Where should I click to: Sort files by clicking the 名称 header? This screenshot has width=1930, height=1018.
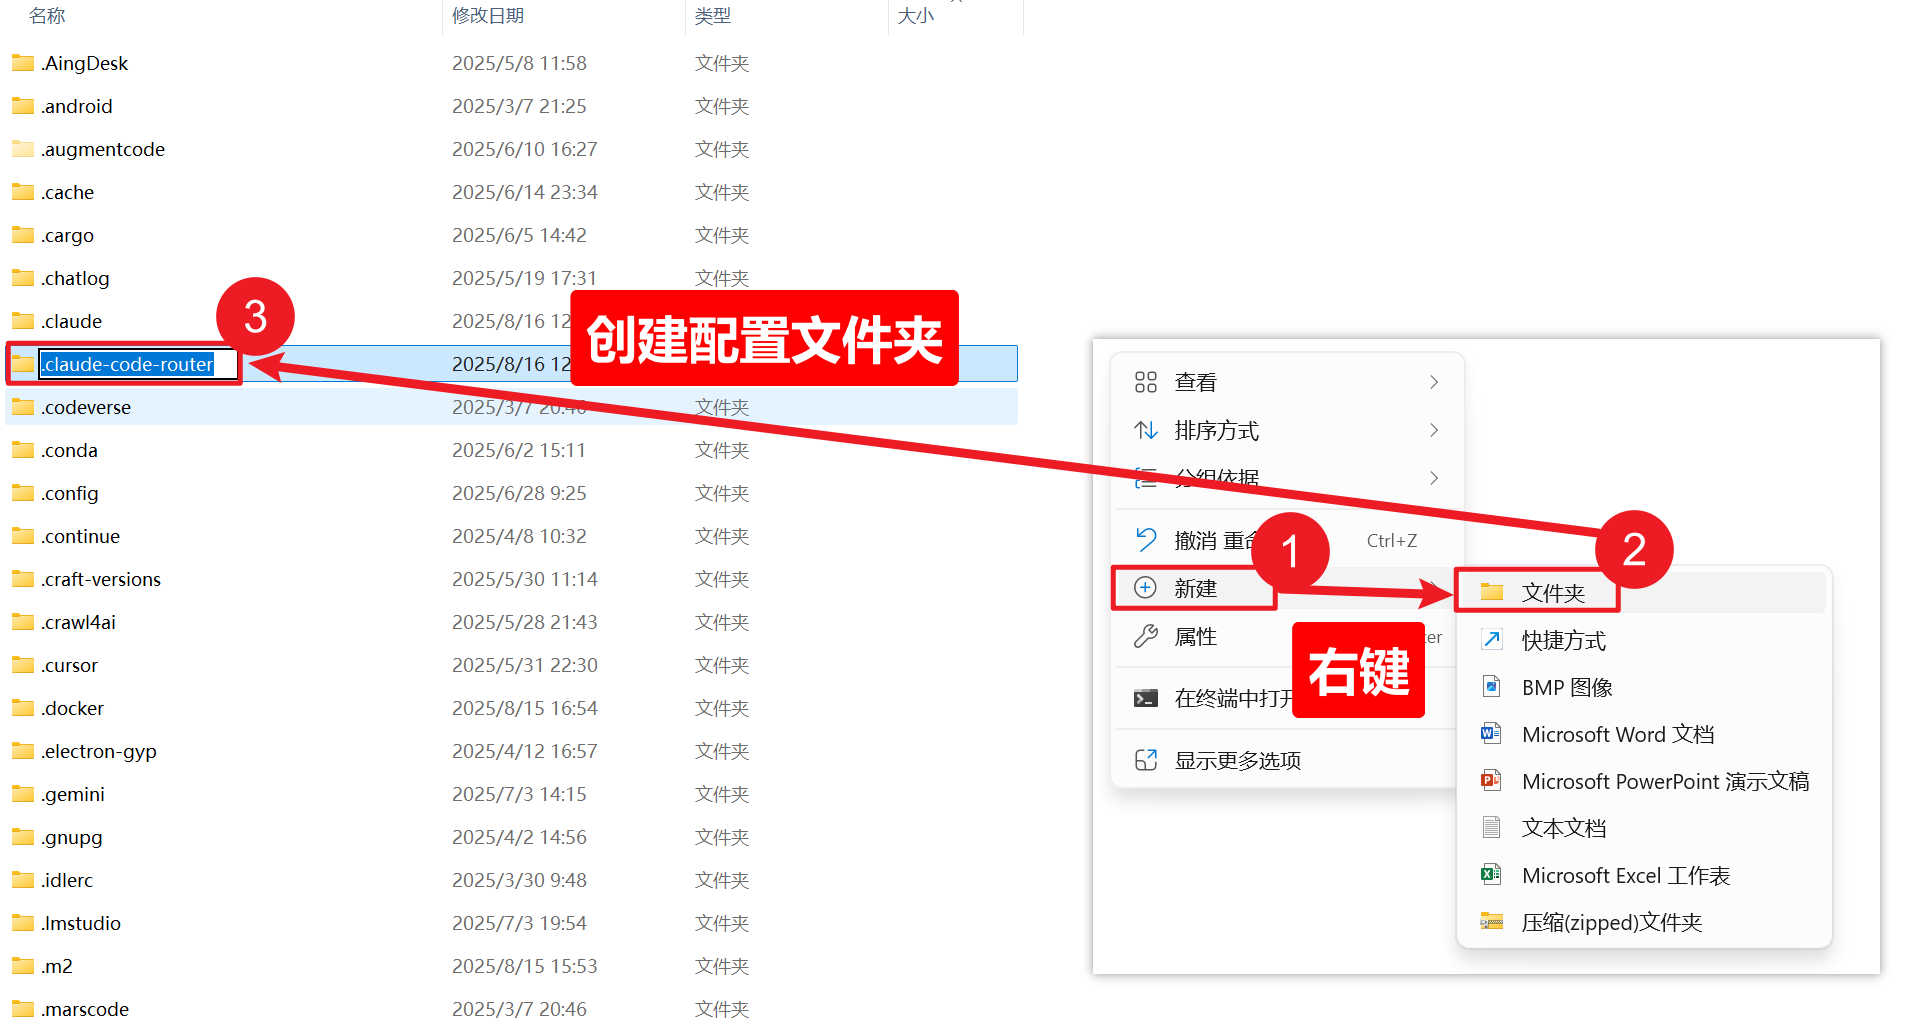[x=46, y=15]
